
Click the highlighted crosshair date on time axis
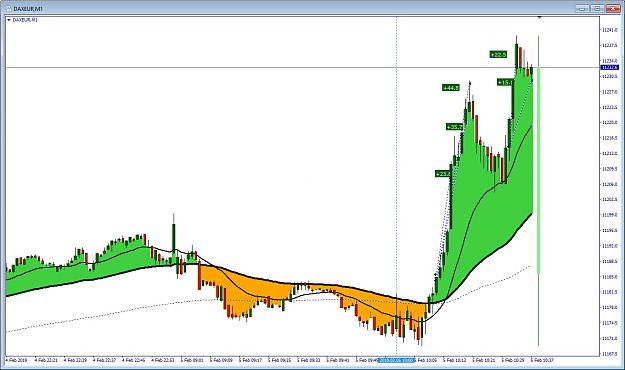(397, 360)
